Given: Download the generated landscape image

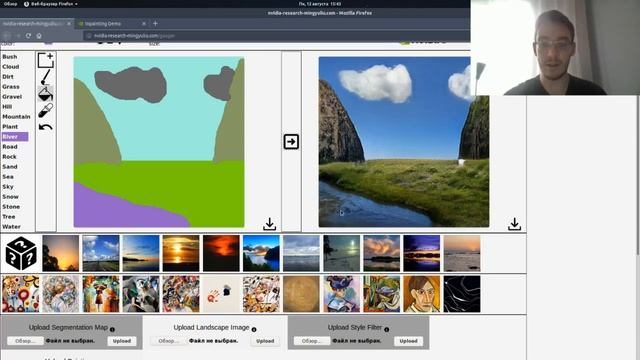Looking at the screenshot, I should (514, 224).
